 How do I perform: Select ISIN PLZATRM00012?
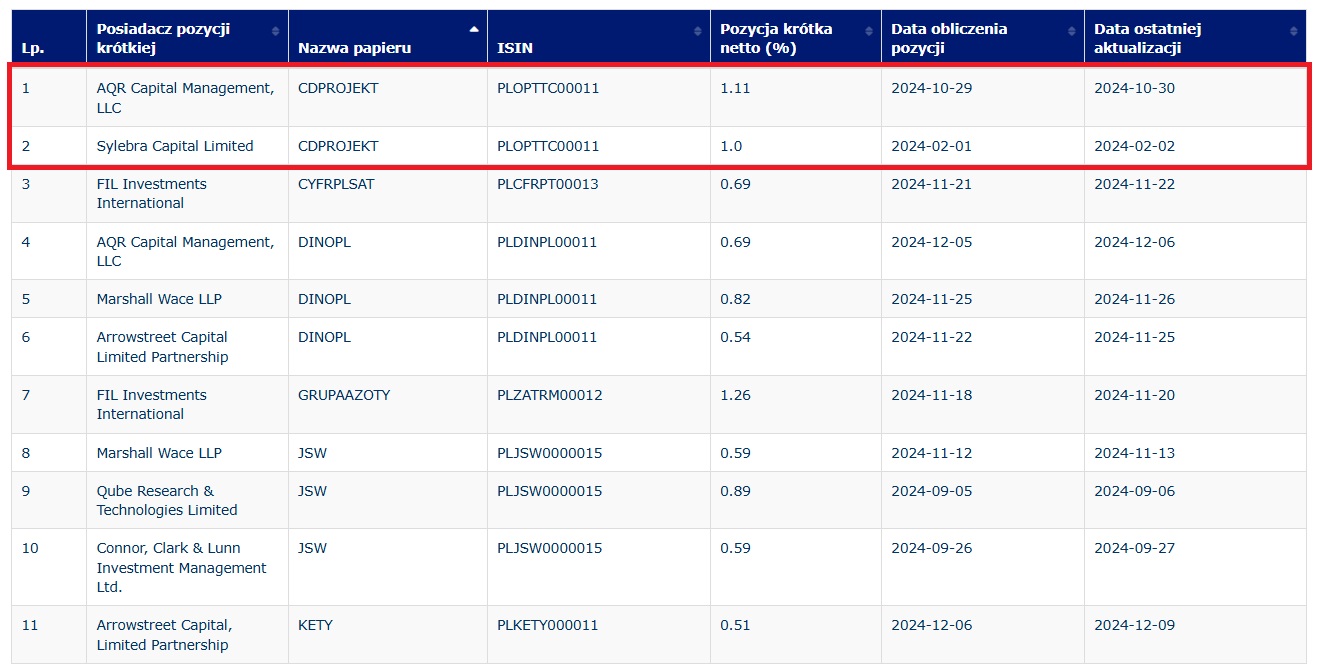pyautogui.click(x=550, y=395)
